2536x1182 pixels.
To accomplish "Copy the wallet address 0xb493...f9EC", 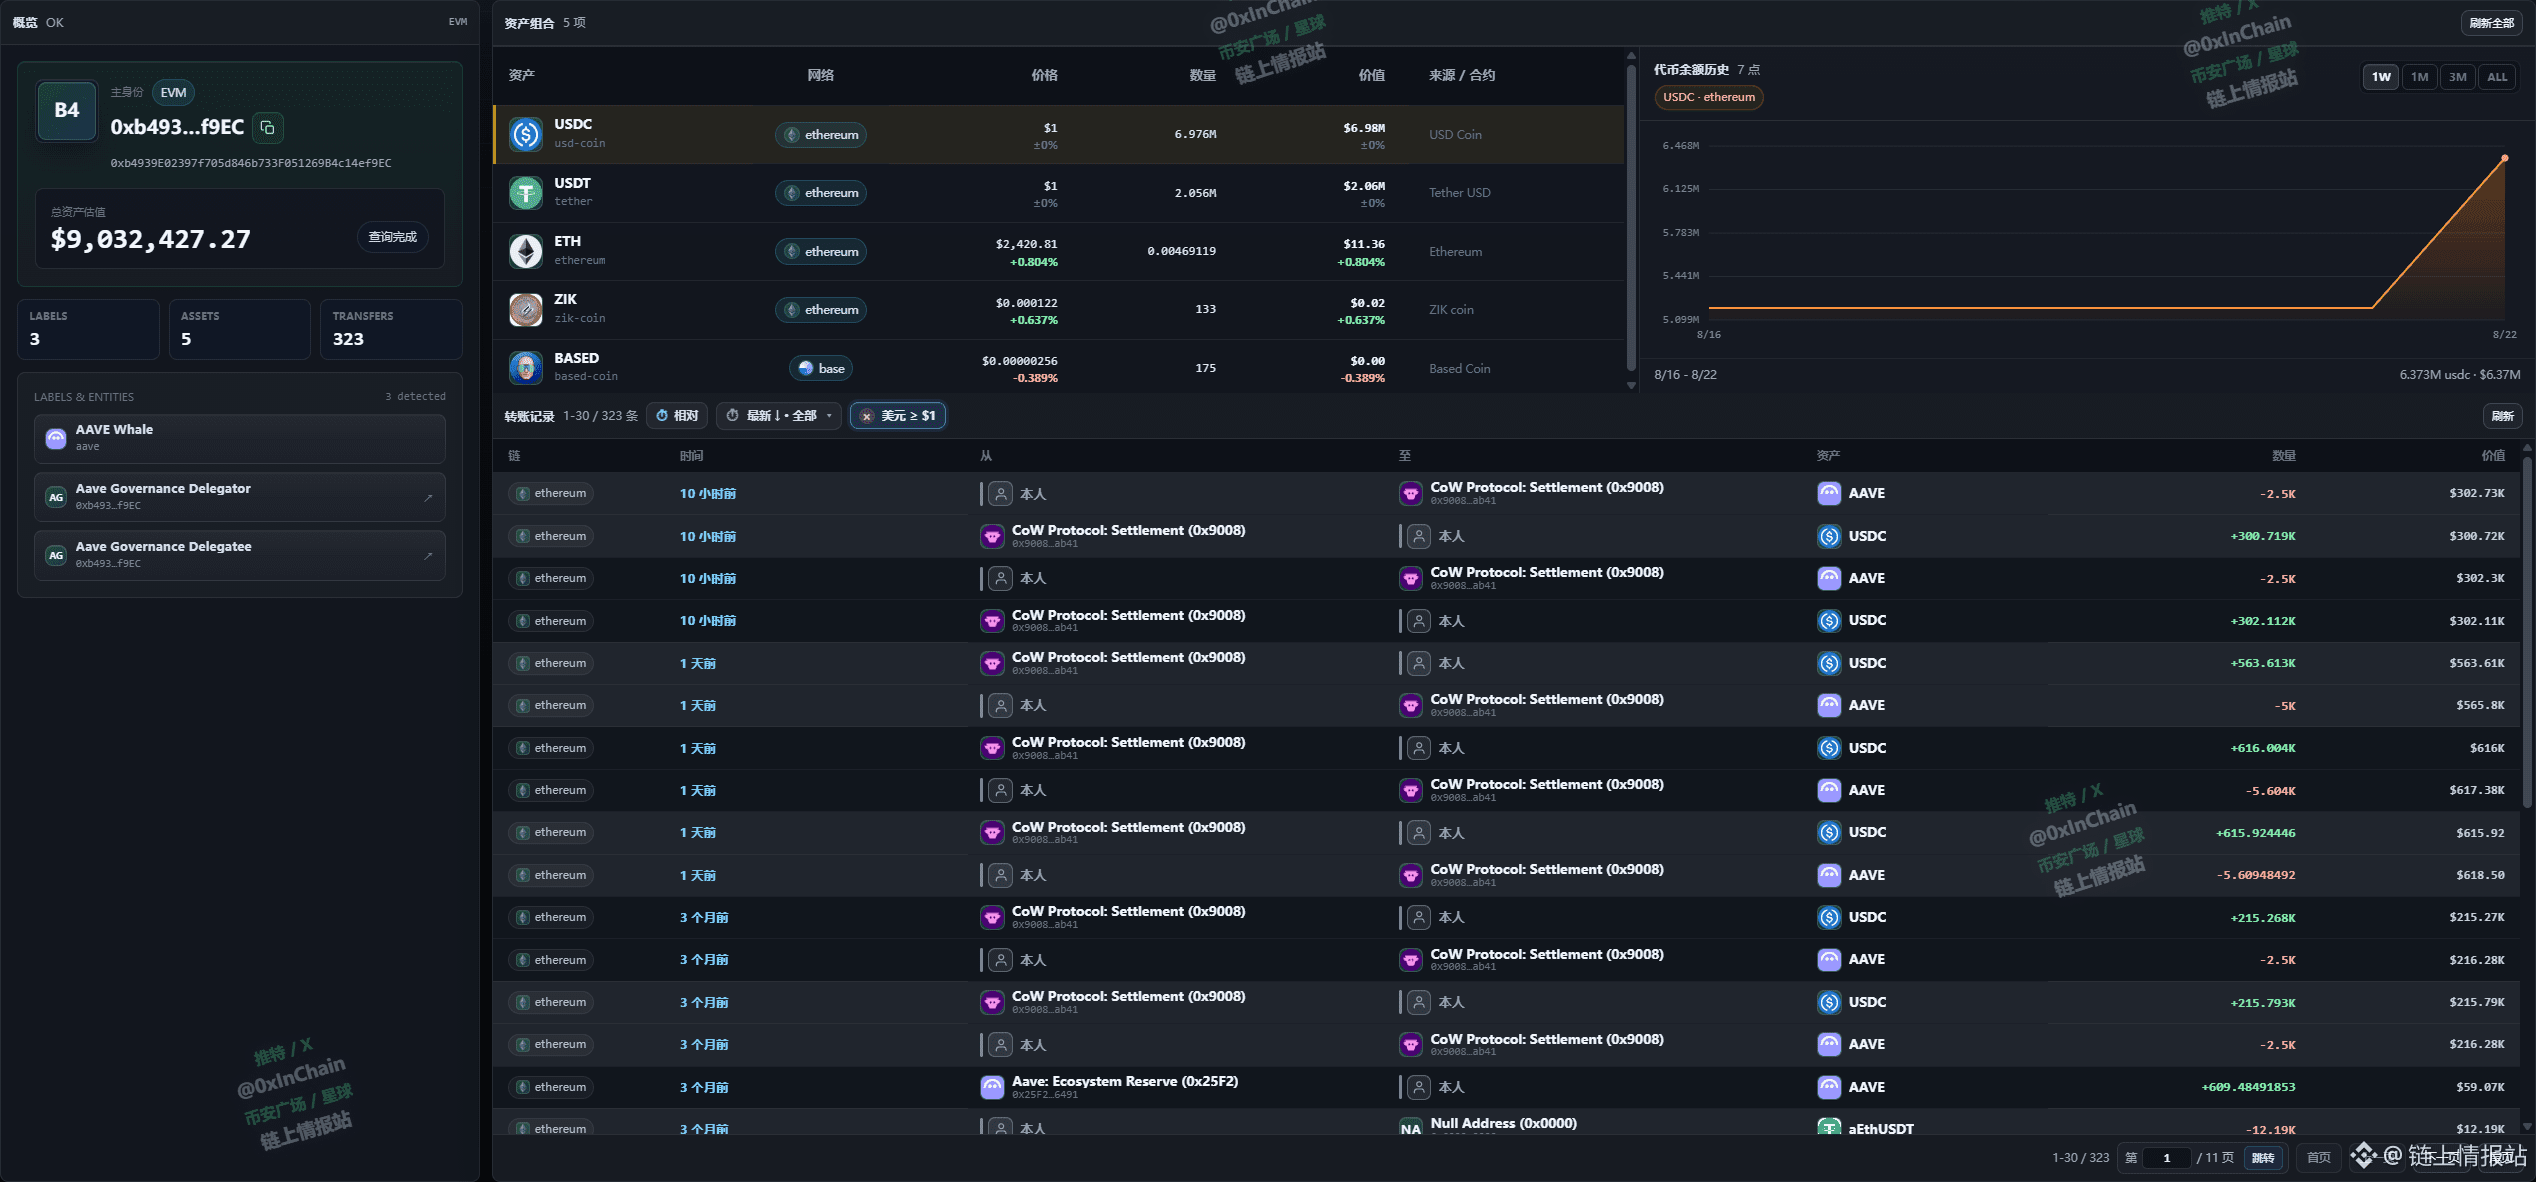I will pos(268,127).
